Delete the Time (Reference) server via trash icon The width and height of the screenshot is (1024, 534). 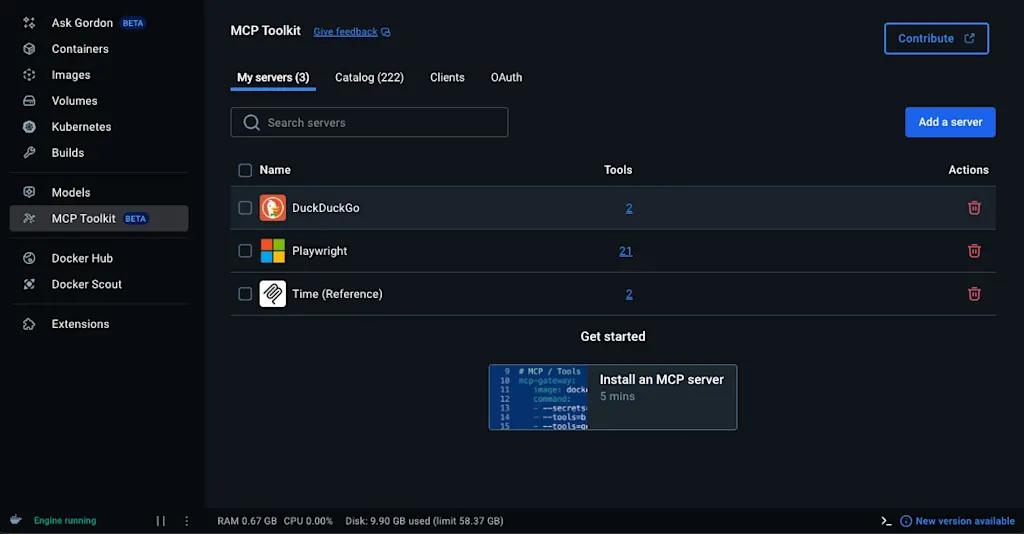point(974,294)
